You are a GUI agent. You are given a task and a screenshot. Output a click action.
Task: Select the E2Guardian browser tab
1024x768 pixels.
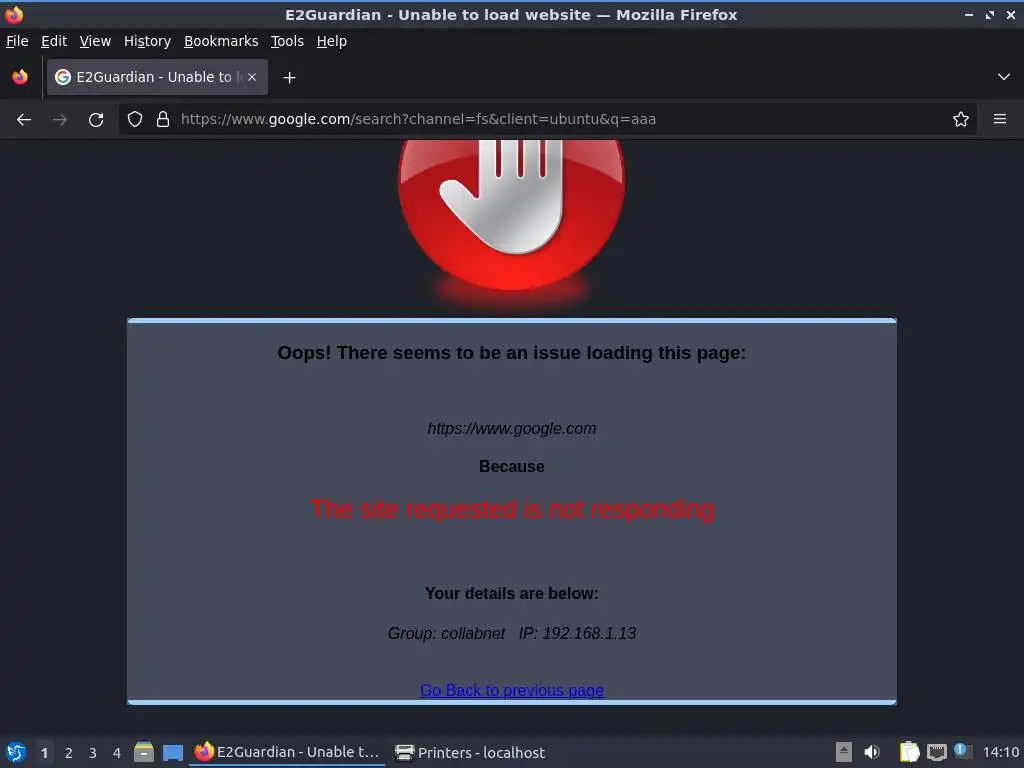[157, 77]
